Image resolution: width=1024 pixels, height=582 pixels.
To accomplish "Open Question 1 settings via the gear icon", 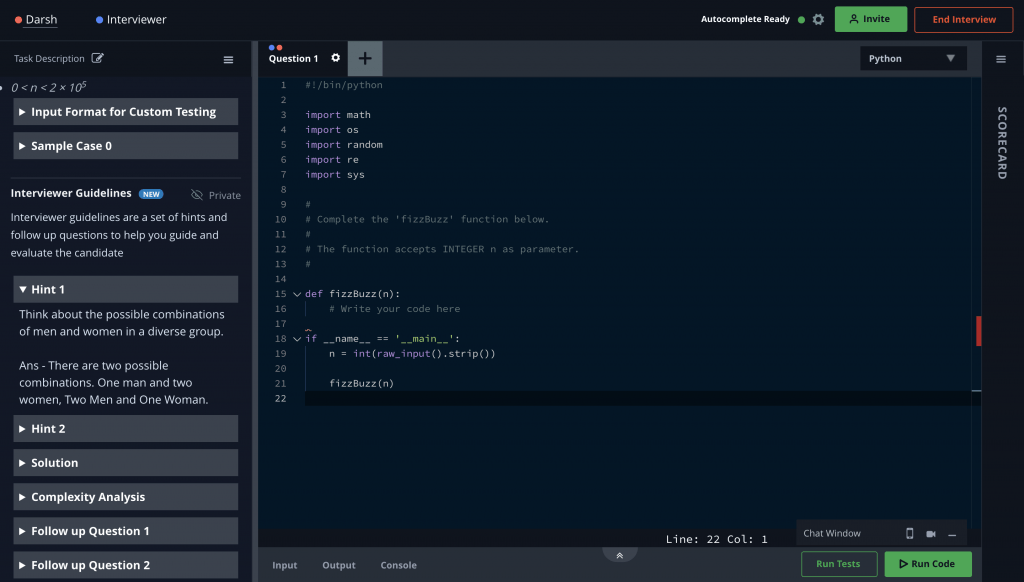I will pyautogui.click(x=333, y=58).
